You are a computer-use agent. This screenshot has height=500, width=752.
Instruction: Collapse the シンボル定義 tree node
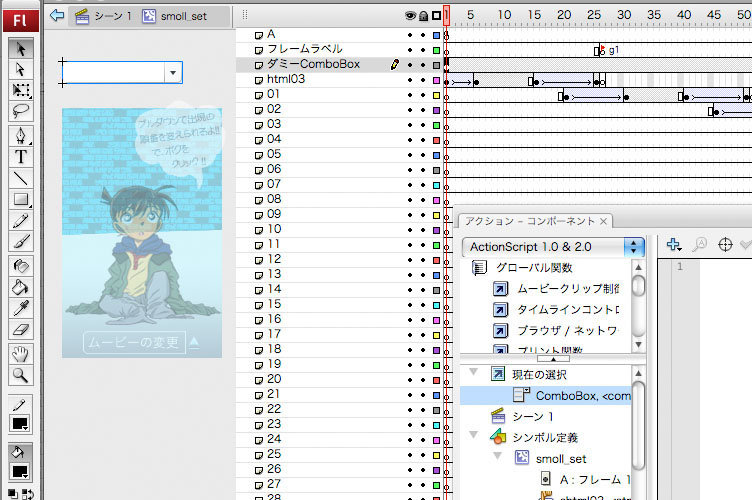point(473,435)
